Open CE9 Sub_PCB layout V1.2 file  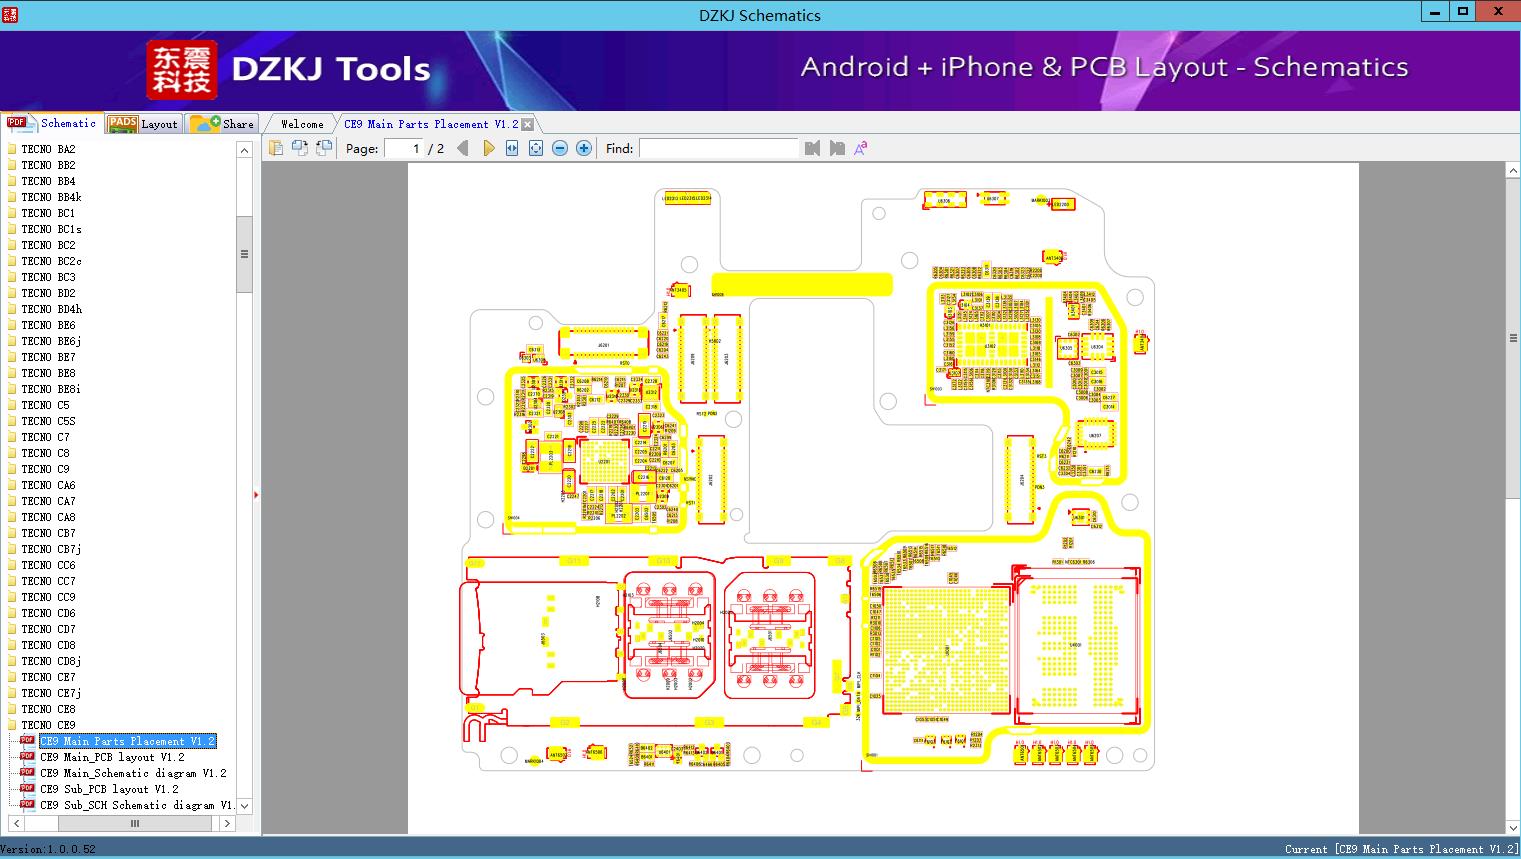[x=109, y=789]
